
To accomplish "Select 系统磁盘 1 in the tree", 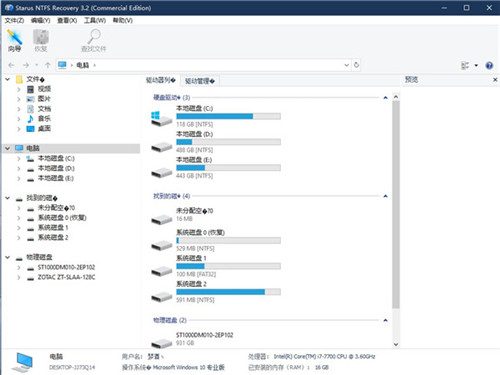I will [x=53, y=228].
